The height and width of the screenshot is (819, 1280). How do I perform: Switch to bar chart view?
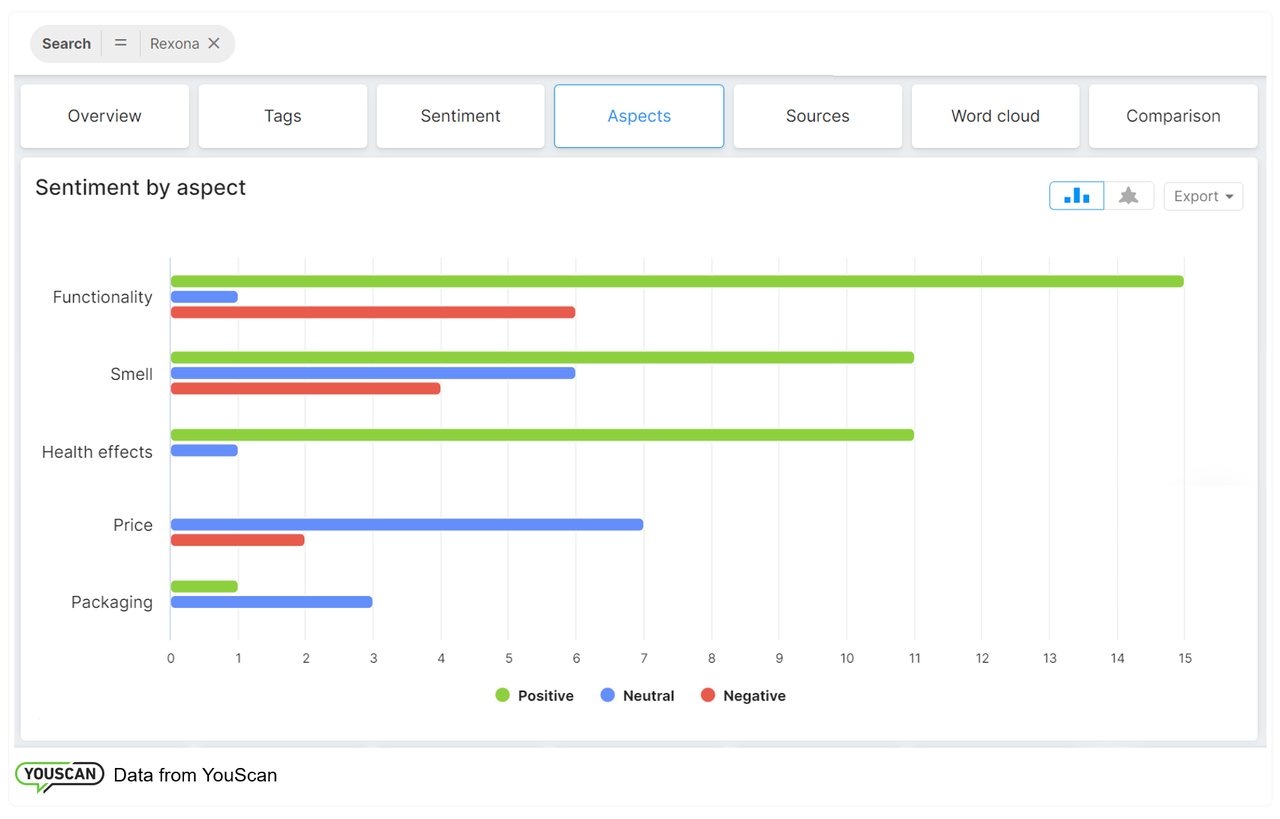(1076, 196)
